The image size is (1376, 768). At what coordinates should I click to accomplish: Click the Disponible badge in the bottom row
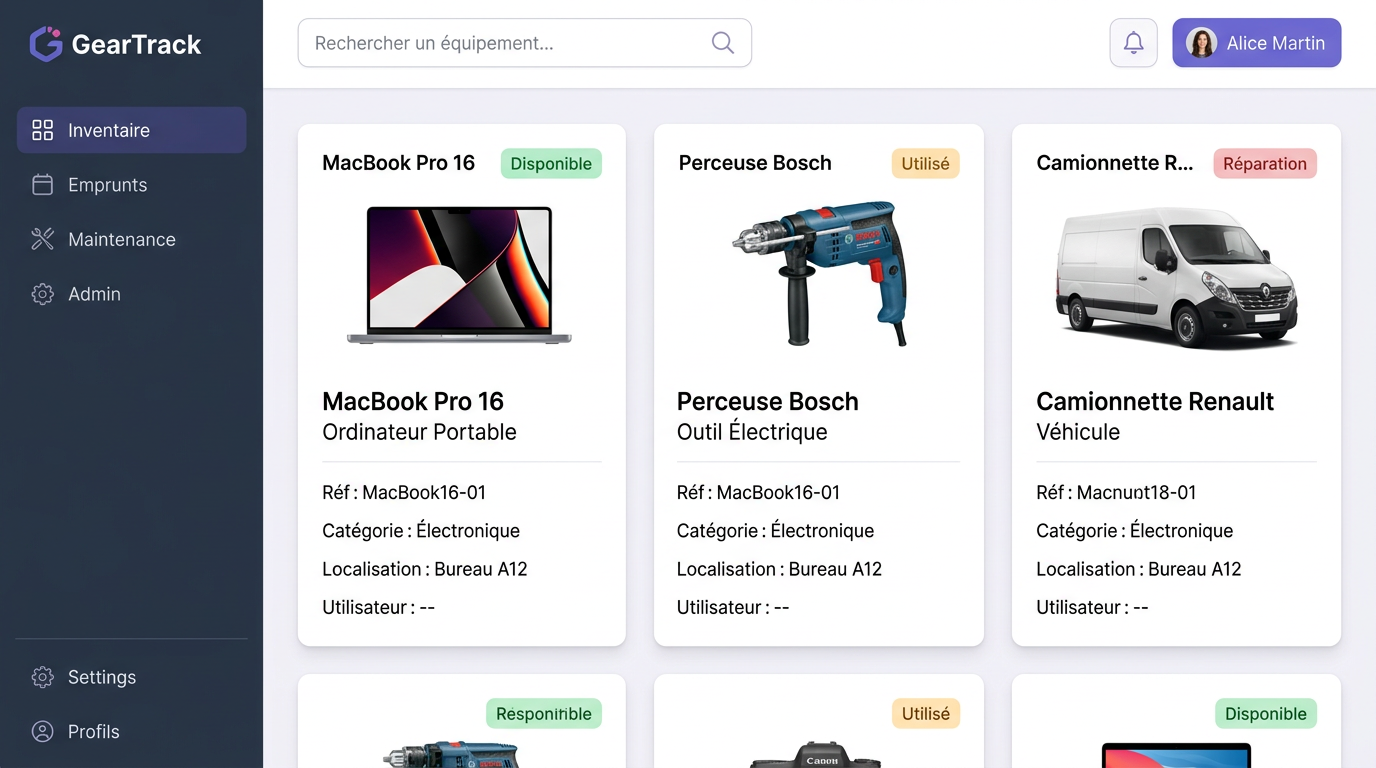click(1265, 714)
